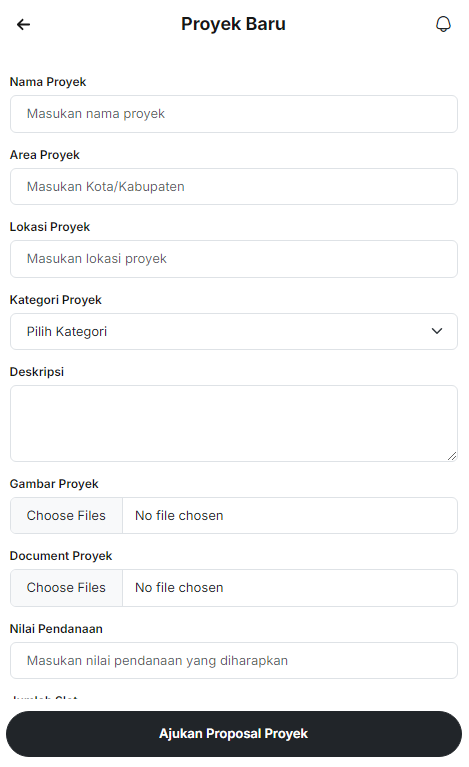Viewport: 469px width, 767px height.
Task: Click No file chosen under Document Proyek
Action: [179, 587]
